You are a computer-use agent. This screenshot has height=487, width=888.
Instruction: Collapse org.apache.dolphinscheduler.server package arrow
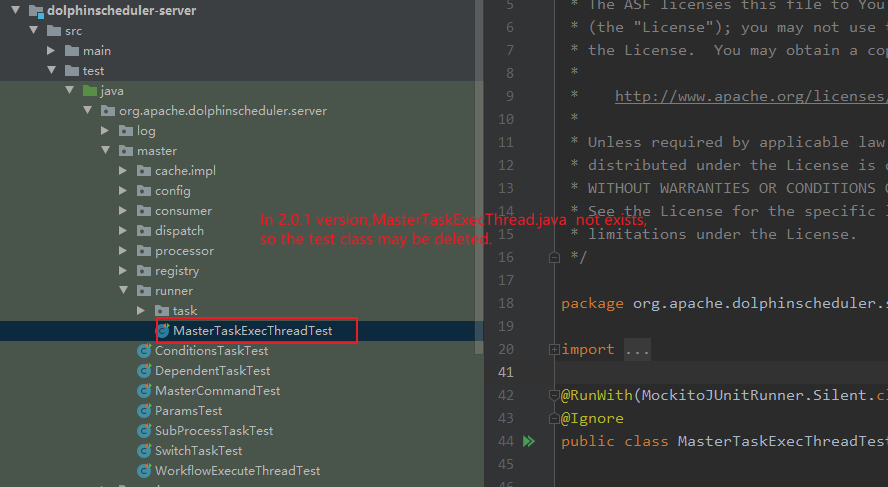[x=88, y=110]
